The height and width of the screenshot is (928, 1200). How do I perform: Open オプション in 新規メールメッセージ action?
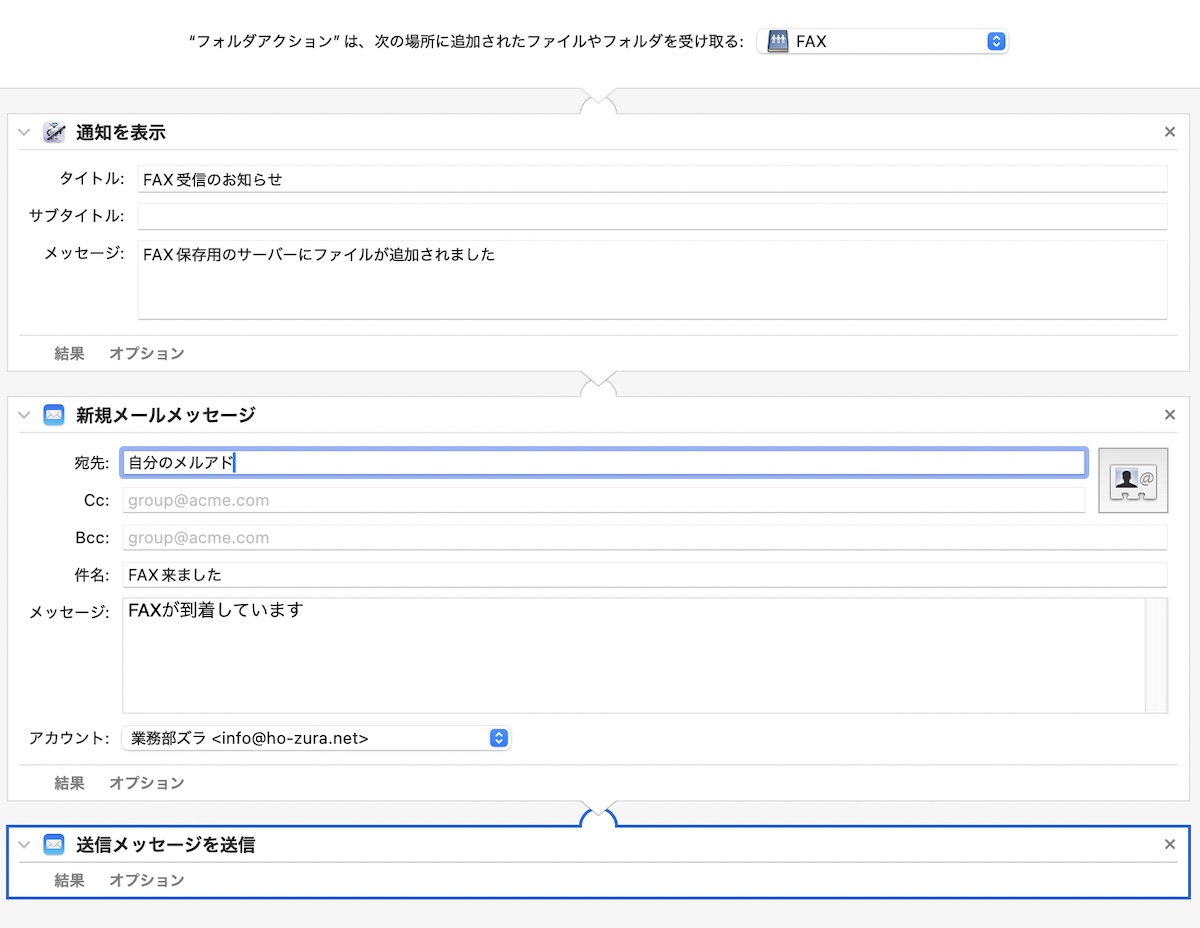pos(146,783)
